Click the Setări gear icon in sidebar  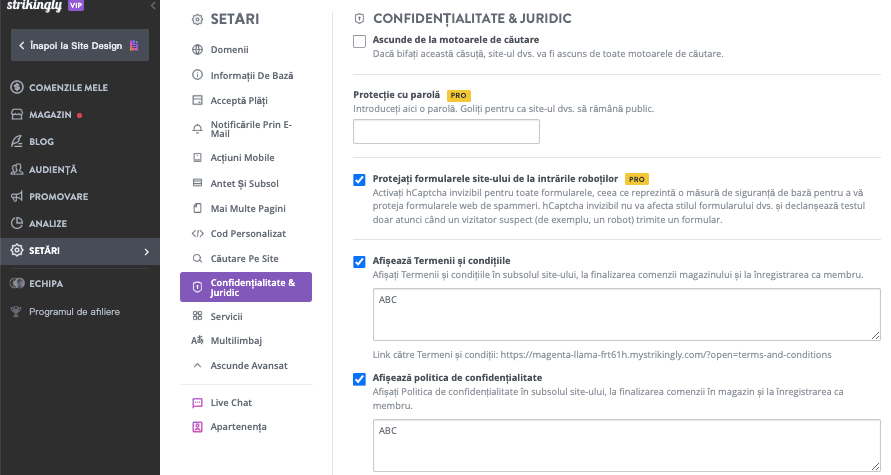17,251
